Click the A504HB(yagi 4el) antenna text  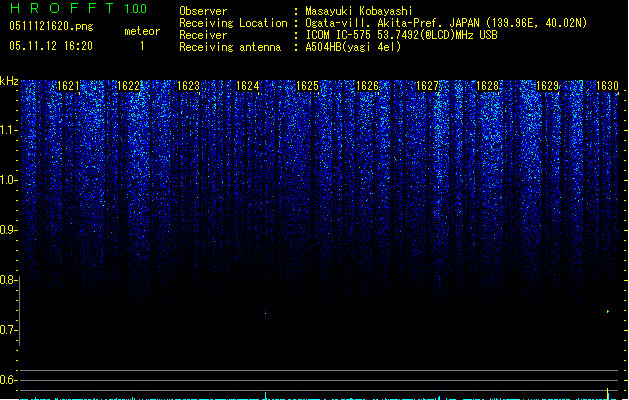tap(353, 47)
